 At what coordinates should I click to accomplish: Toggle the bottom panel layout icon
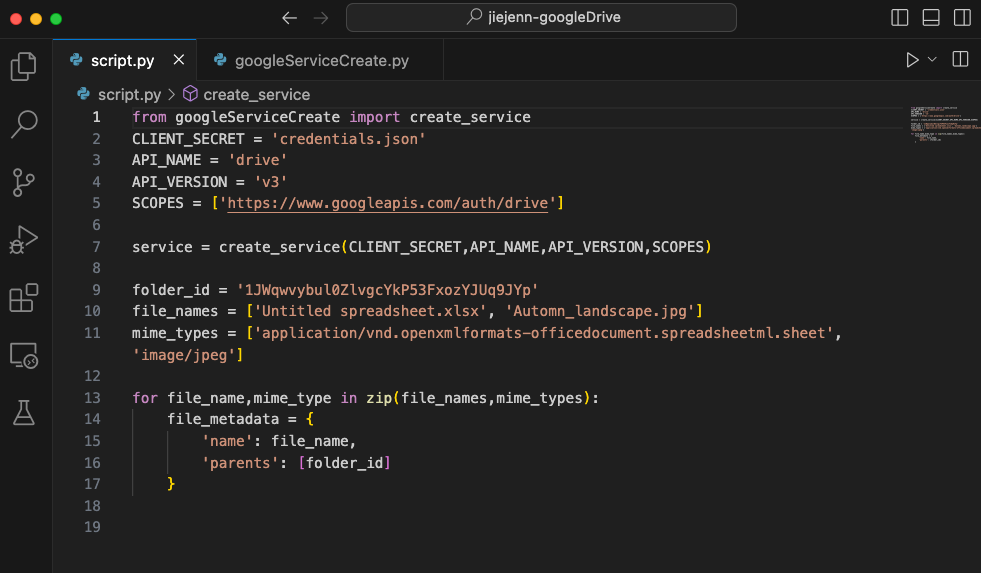click(x=931, y=18)
